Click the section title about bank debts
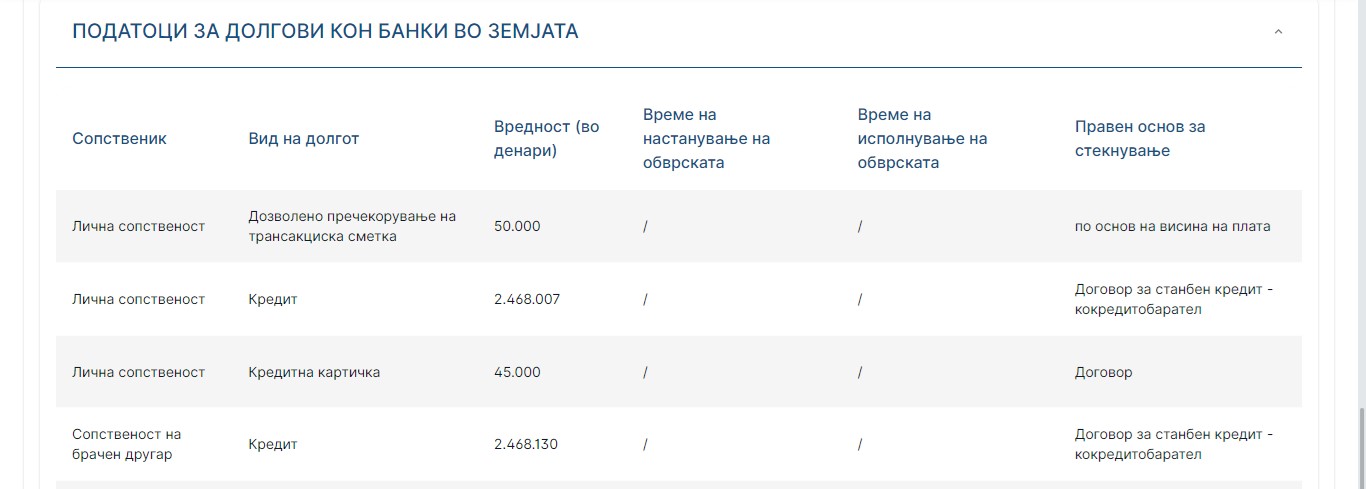Viewport: 1366px width, 489px height. (x=325, y=31)
